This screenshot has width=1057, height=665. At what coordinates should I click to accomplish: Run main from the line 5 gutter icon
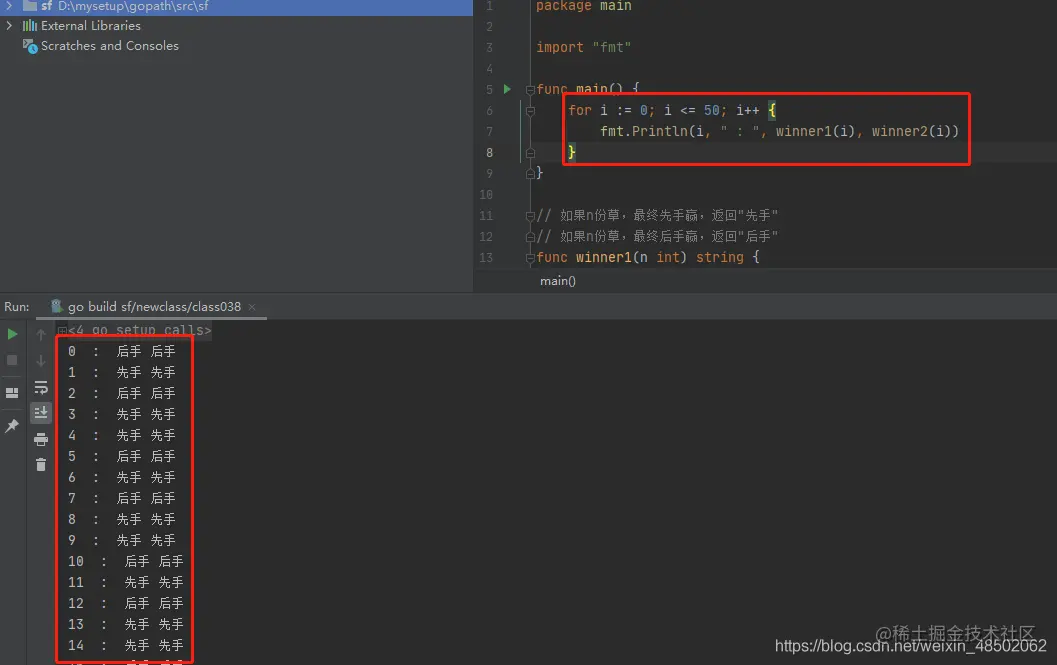tap(508, 89)
